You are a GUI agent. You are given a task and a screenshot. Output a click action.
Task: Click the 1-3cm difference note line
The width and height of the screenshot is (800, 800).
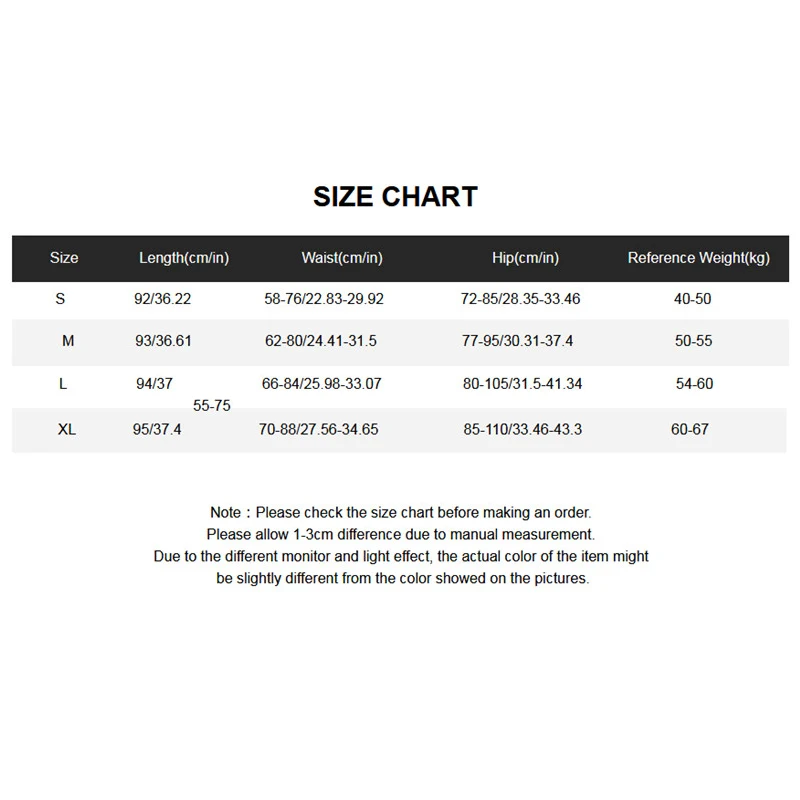(401, 534)
